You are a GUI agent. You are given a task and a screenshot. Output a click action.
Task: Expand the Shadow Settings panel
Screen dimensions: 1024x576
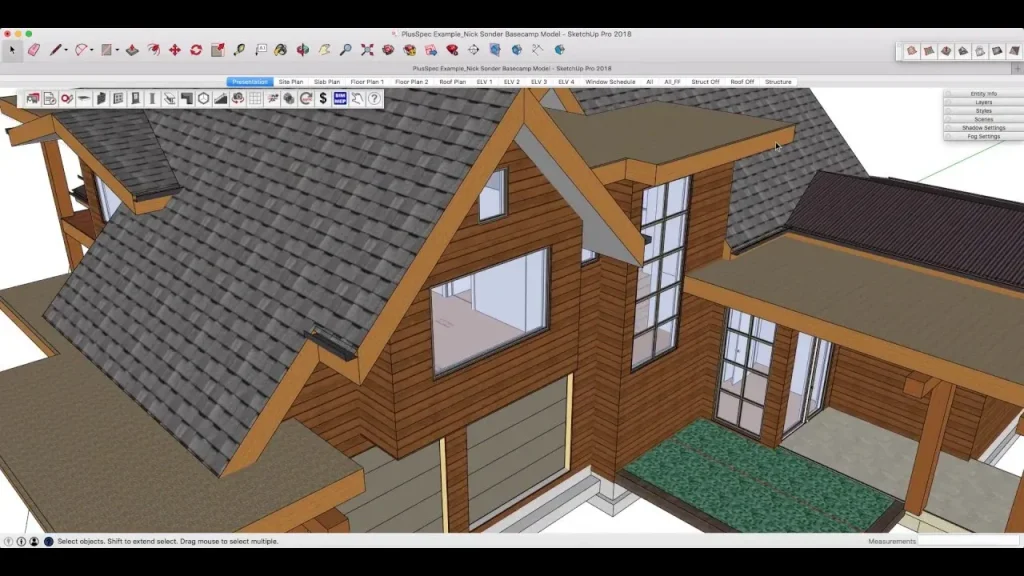coord(984,128)
